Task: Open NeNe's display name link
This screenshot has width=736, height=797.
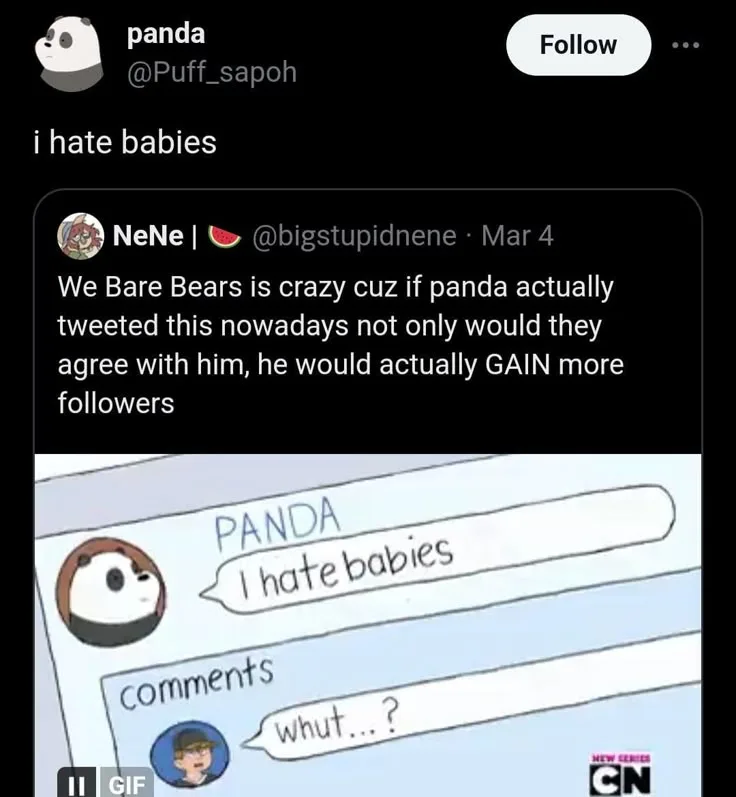Action: coord(149,236)
